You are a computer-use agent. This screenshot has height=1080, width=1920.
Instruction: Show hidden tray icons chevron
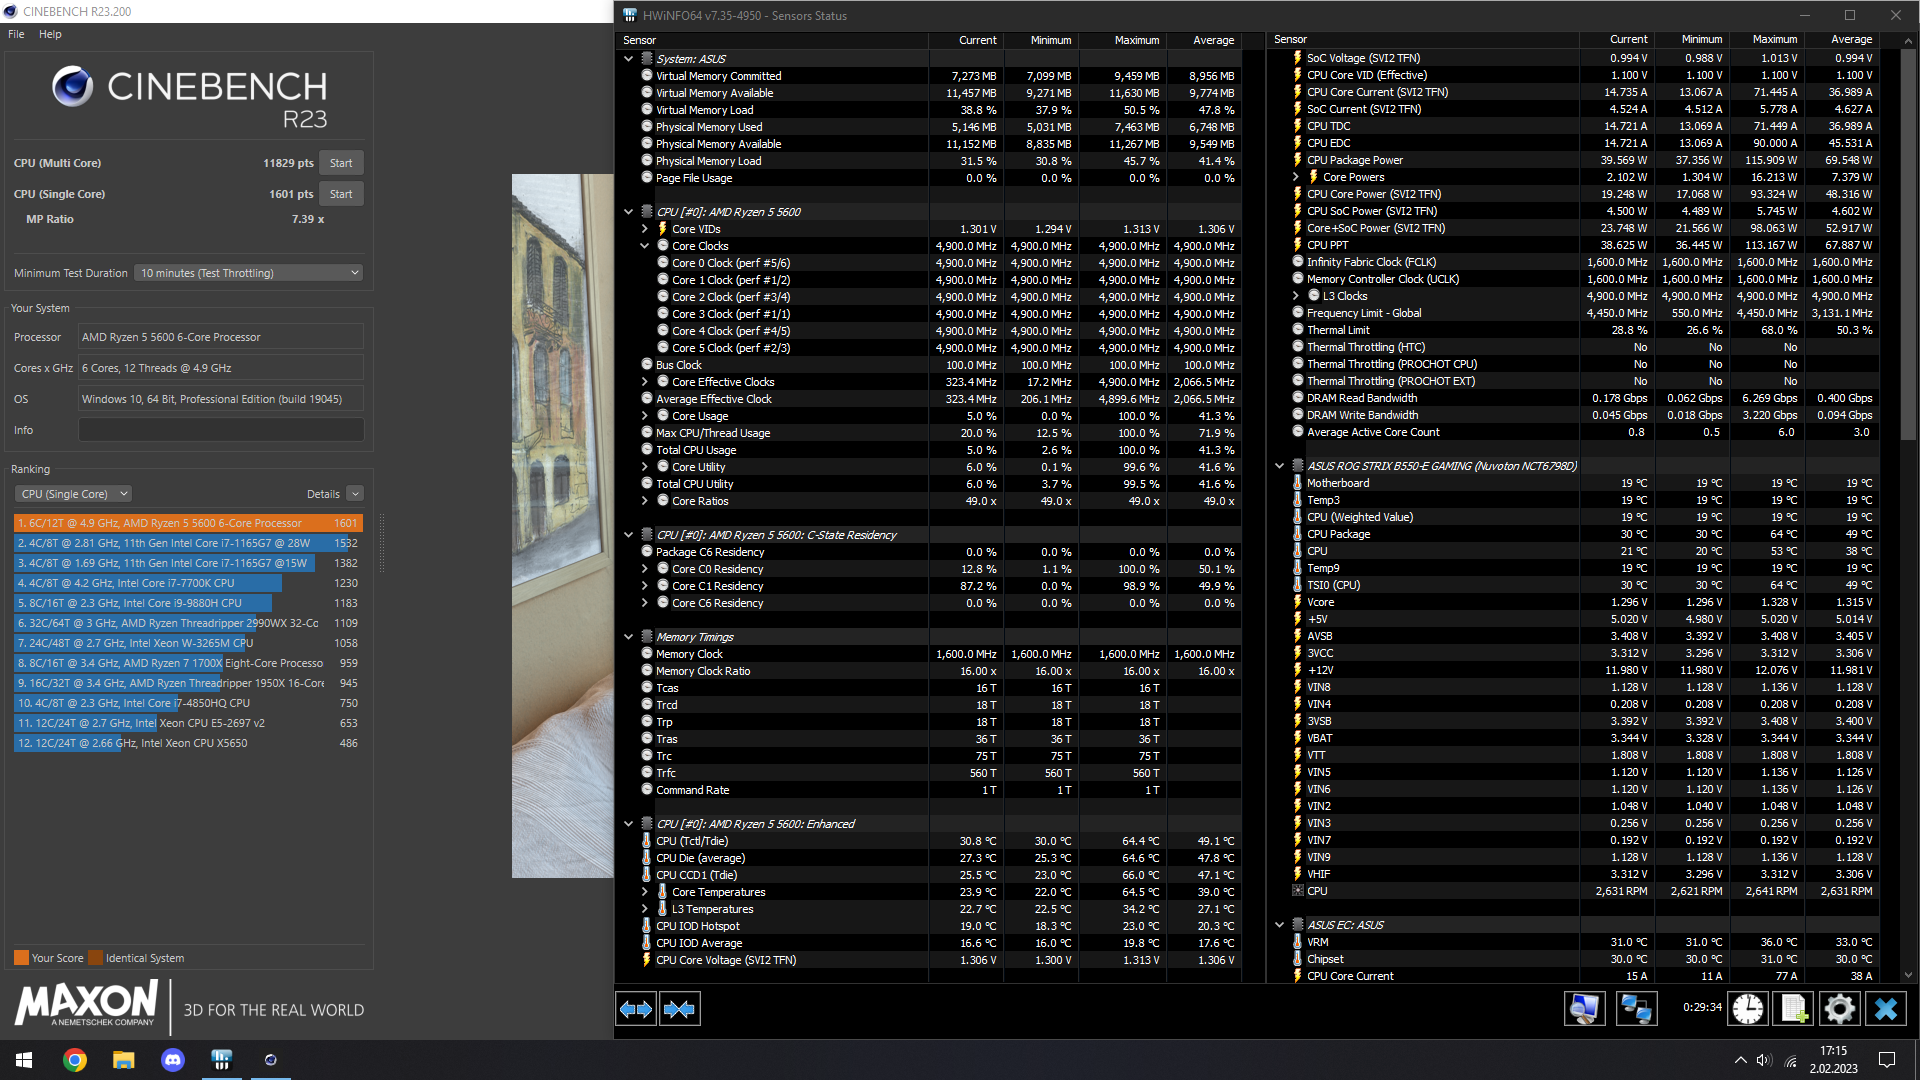1740,1060
